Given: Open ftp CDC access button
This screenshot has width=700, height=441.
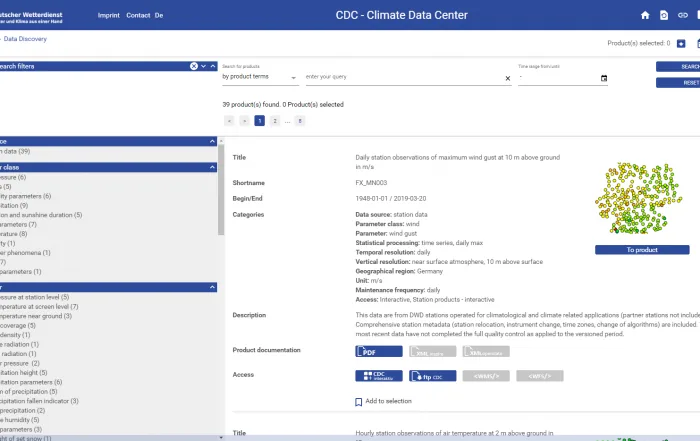Looking at the screenshot, I should (433, 376).
